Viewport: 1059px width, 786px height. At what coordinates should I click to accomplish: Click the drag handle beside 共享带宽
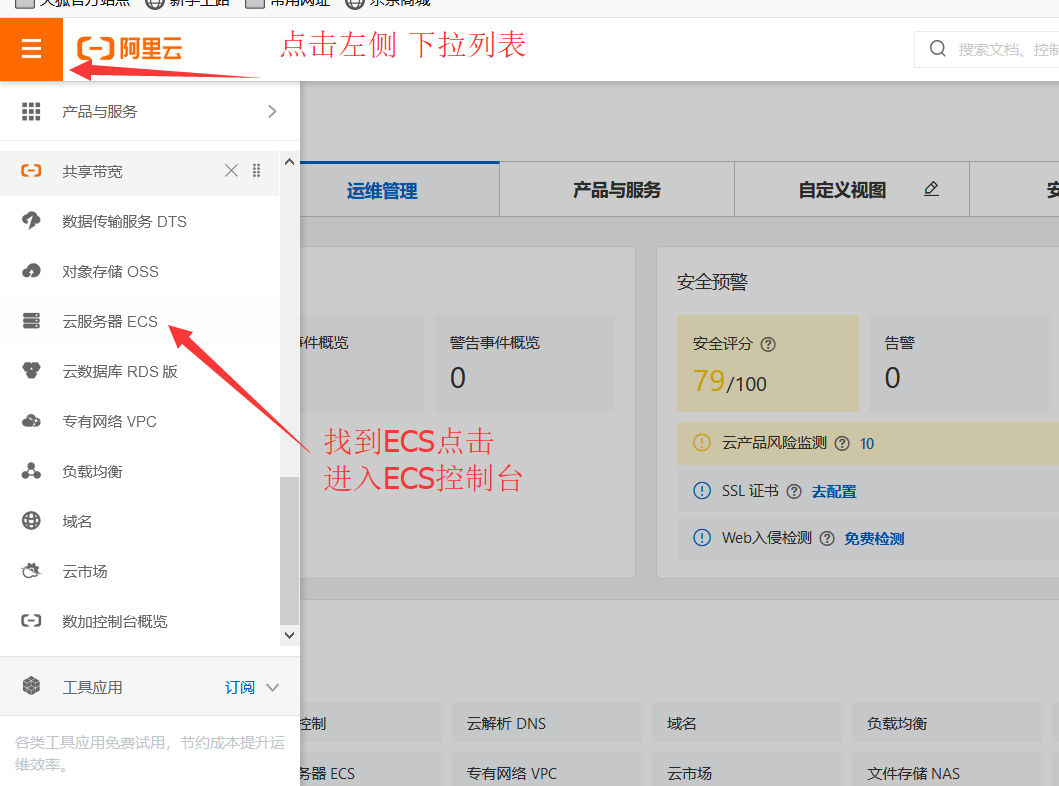pyautogui.click(x=257, y=171)
